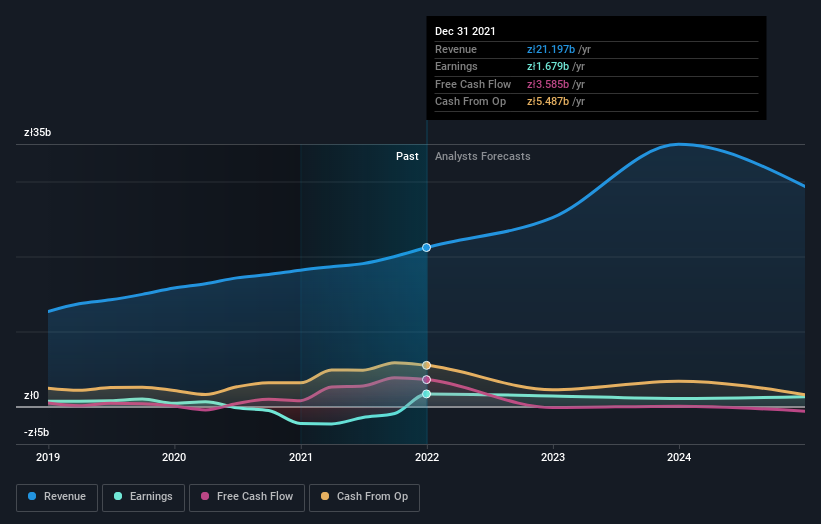Click the Analysts Forecasts label
The width and height of the screenshot is (821, 524).
(483, 157)
